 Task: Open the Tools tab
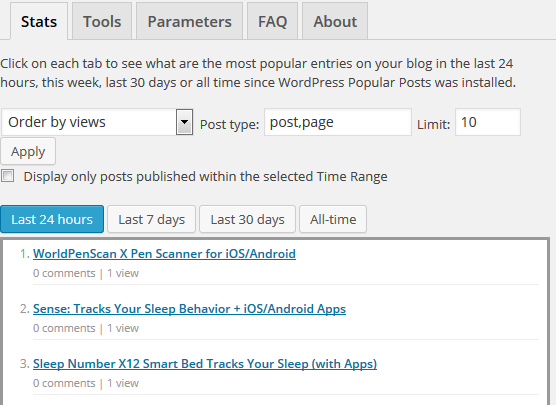click(x=102, y=21)
